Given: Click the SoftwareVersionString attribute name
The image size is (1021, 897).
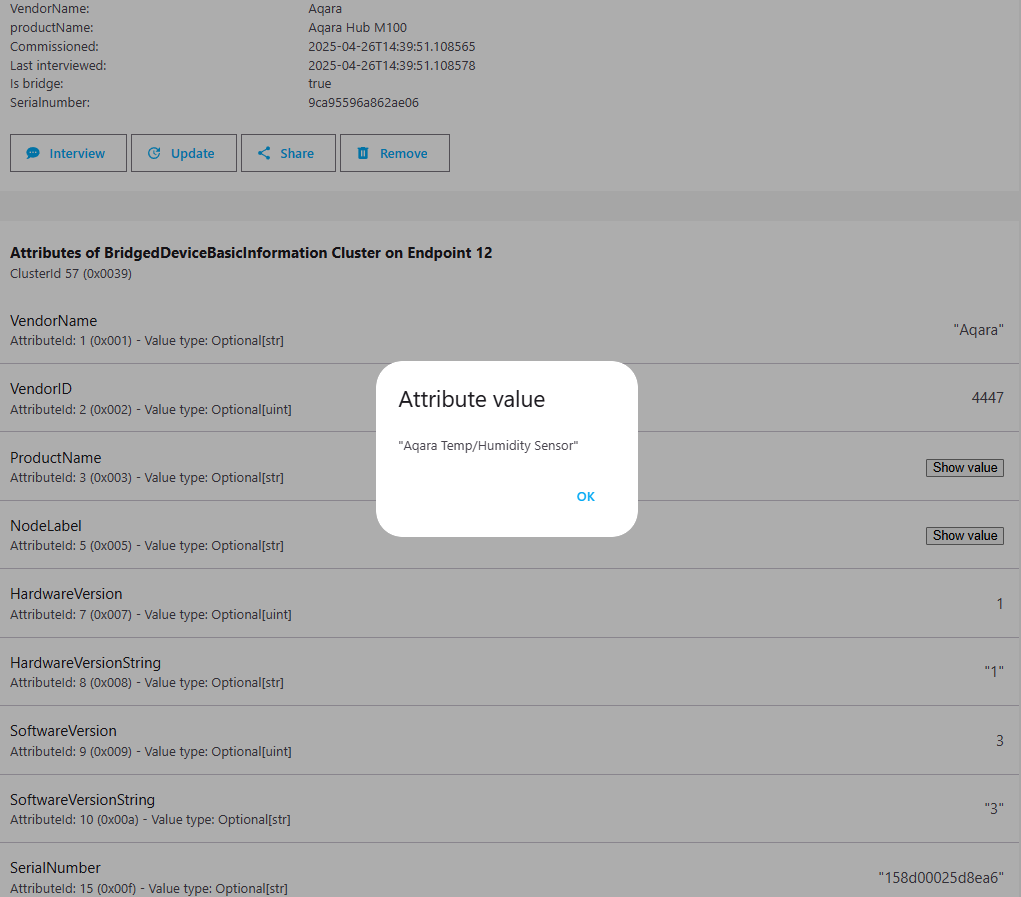Looking at the screenshot, I should click(82, 799).
